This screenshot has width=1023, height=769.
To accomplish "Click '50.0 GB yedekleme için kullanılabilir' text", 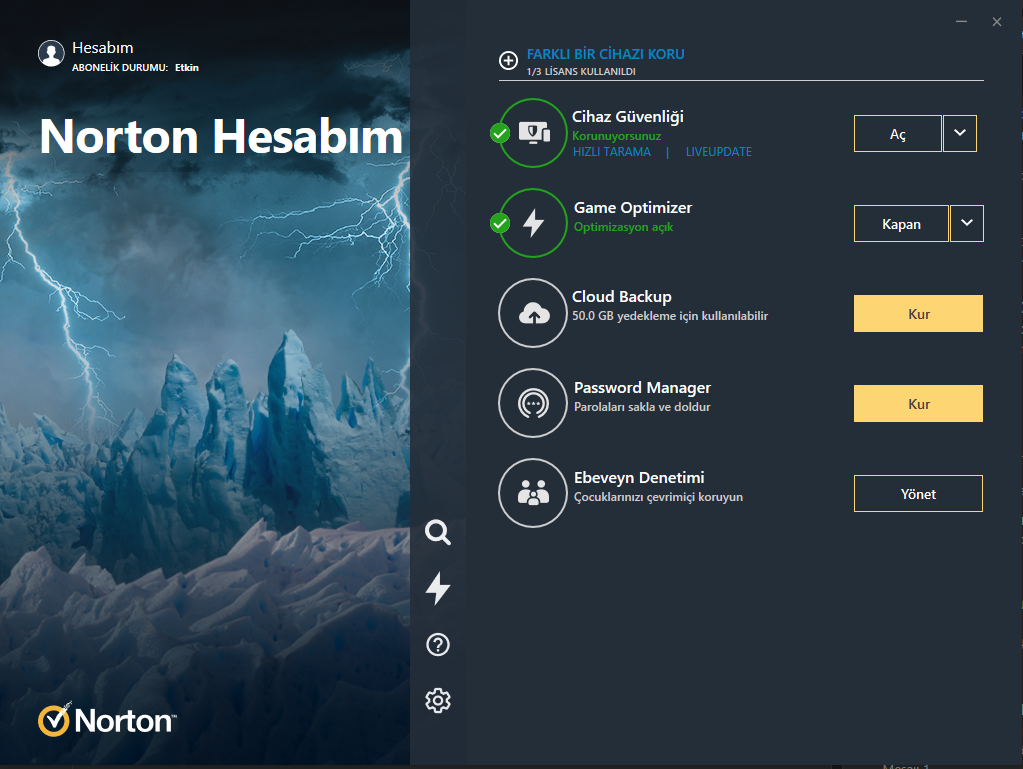I will point(670,316).
